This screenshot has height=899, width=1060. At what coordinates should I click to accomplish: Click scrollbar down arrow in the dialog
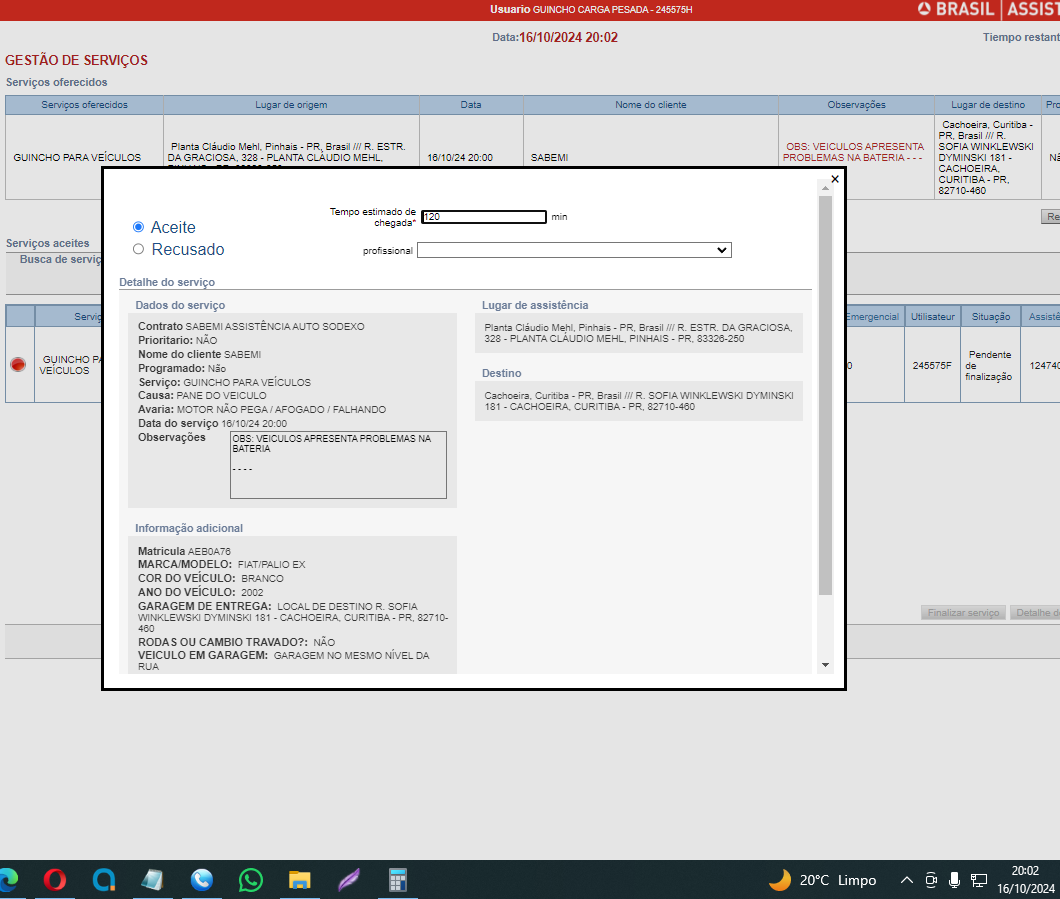point(825,665)
